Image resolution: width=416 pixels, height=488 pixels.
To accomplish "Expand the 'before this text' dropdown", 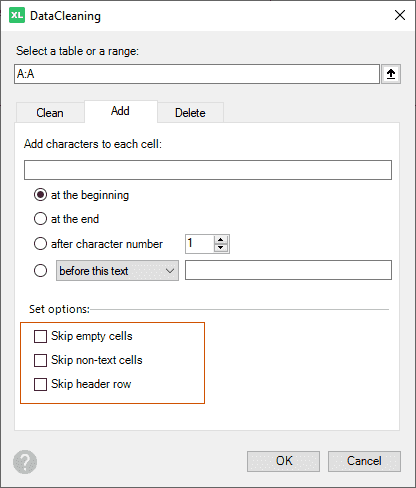I will point(117,271).
